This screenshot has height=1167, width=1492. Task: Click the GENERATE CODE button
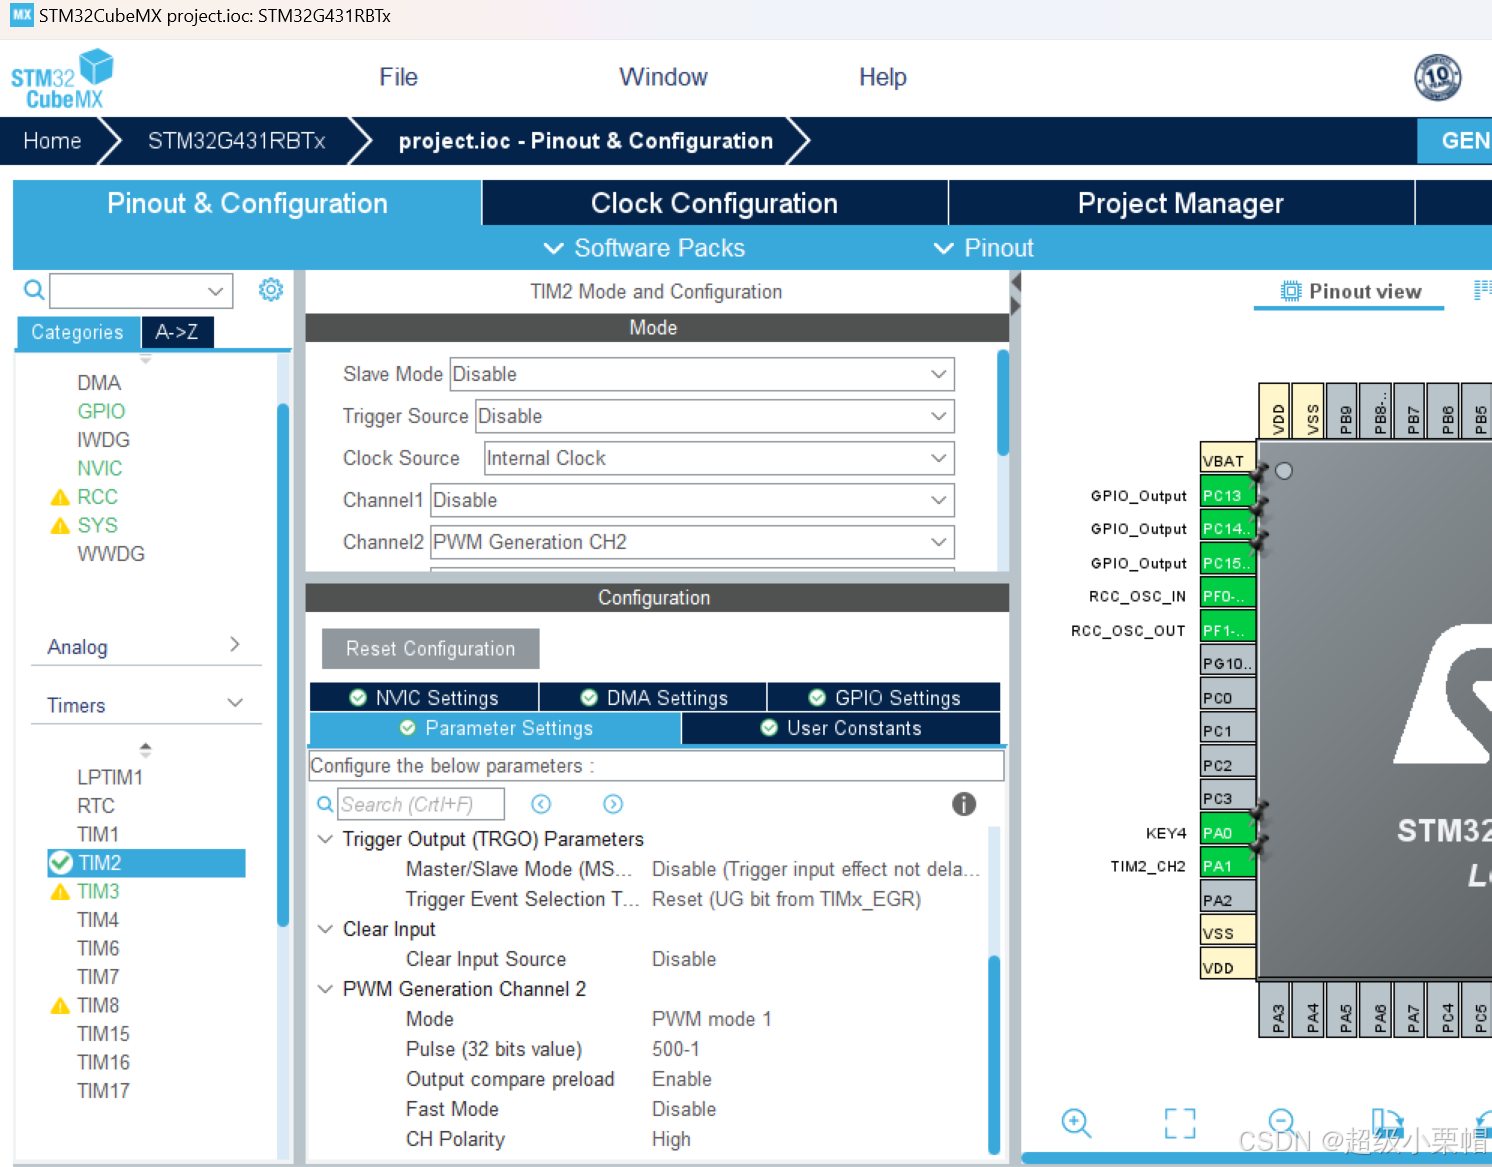click(x=1455, y=141)
